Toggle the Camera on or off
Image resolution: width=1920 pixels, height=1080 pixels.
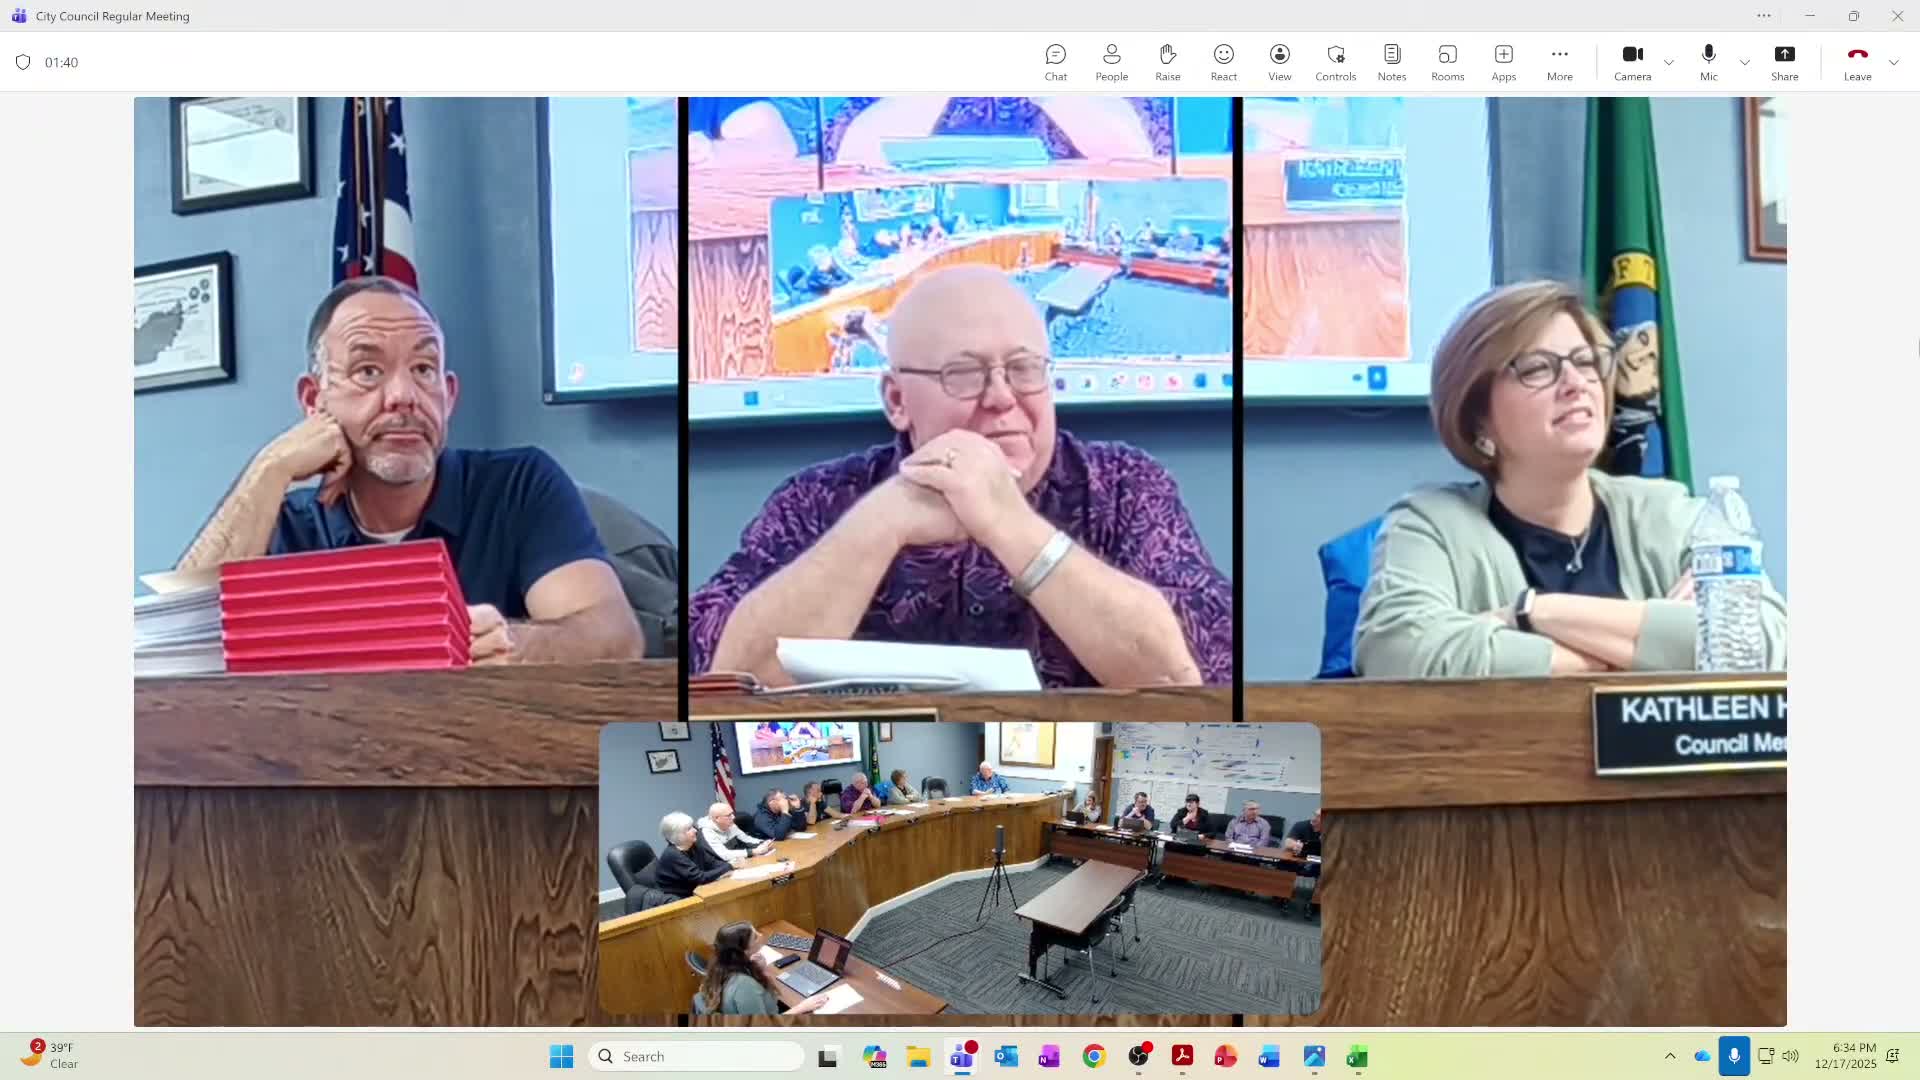tap(1632, 62)
